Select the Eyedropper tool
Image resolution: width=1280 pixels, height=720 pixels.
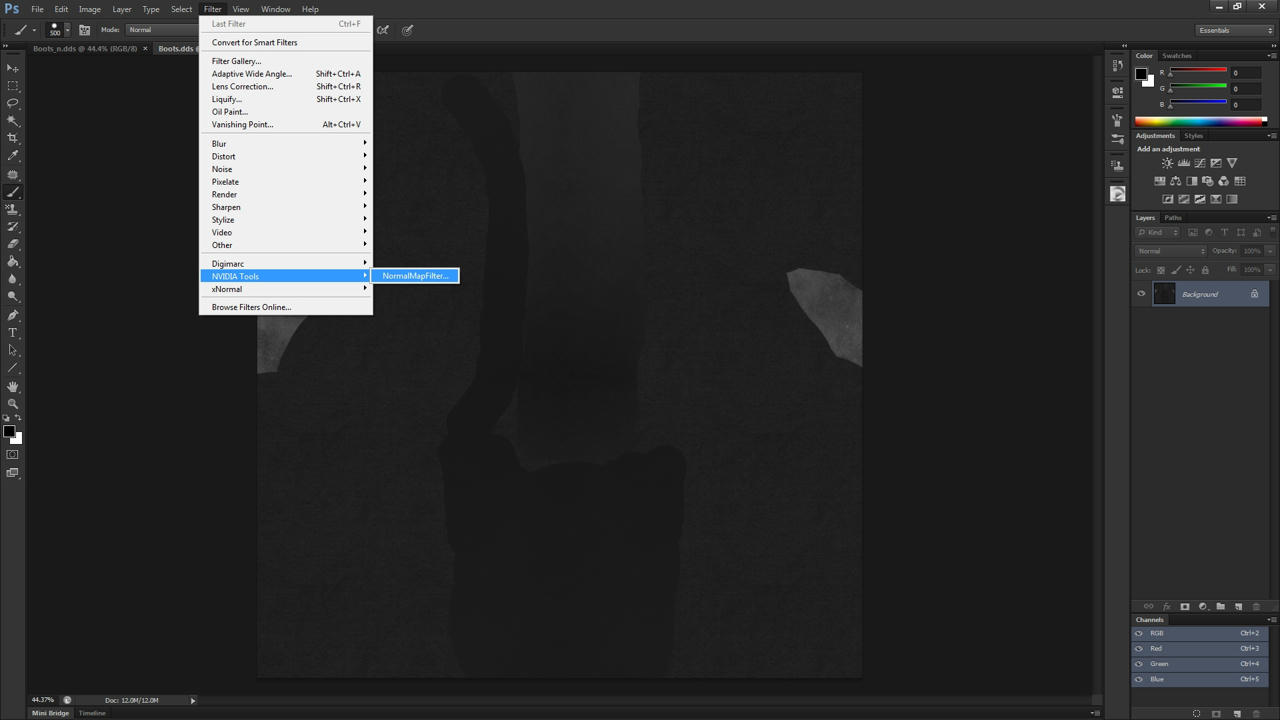(13, 156)
